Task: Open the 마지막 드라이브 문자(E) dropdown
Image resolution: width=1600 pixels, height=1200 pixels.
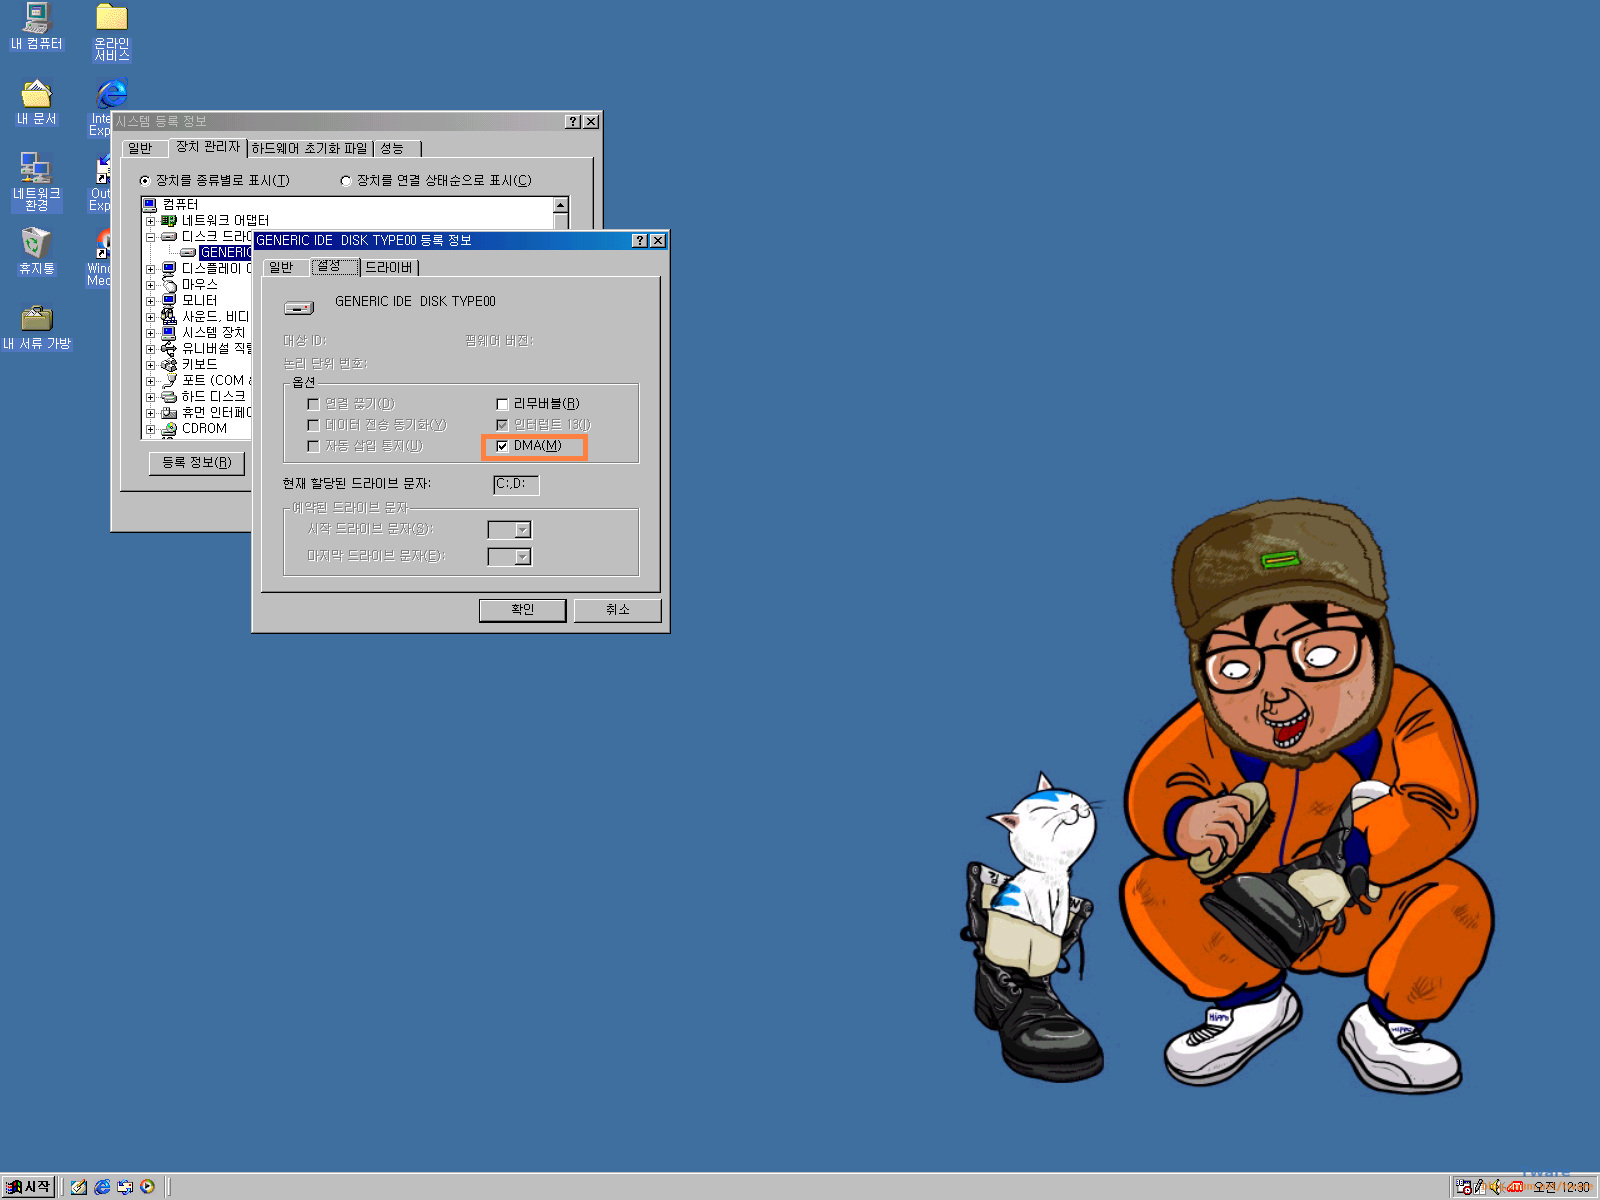Action: 522,557
